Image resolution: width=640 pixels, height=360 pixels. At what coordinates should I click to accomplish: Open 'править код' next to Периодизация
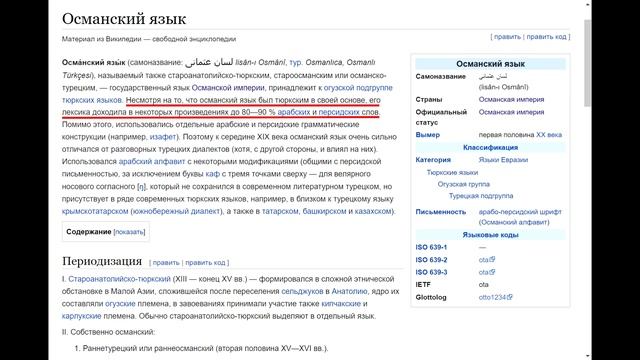(205, 262)
